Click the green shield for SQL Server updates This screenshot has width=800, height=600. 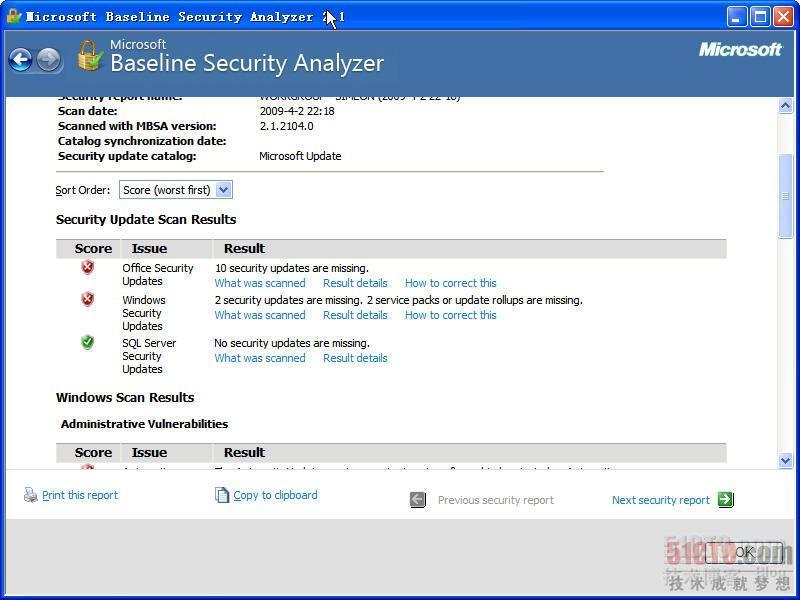click(88, 342)
